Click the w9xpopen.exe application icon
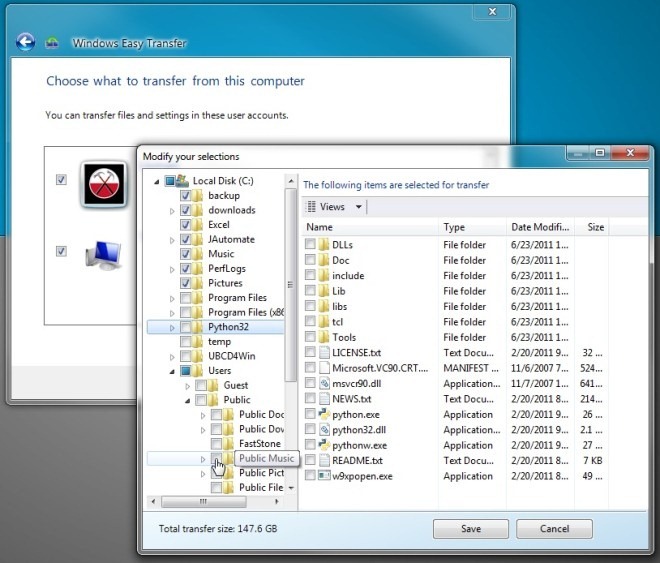Viewport: 660px width, 563px height. click(x=324, y=476)
